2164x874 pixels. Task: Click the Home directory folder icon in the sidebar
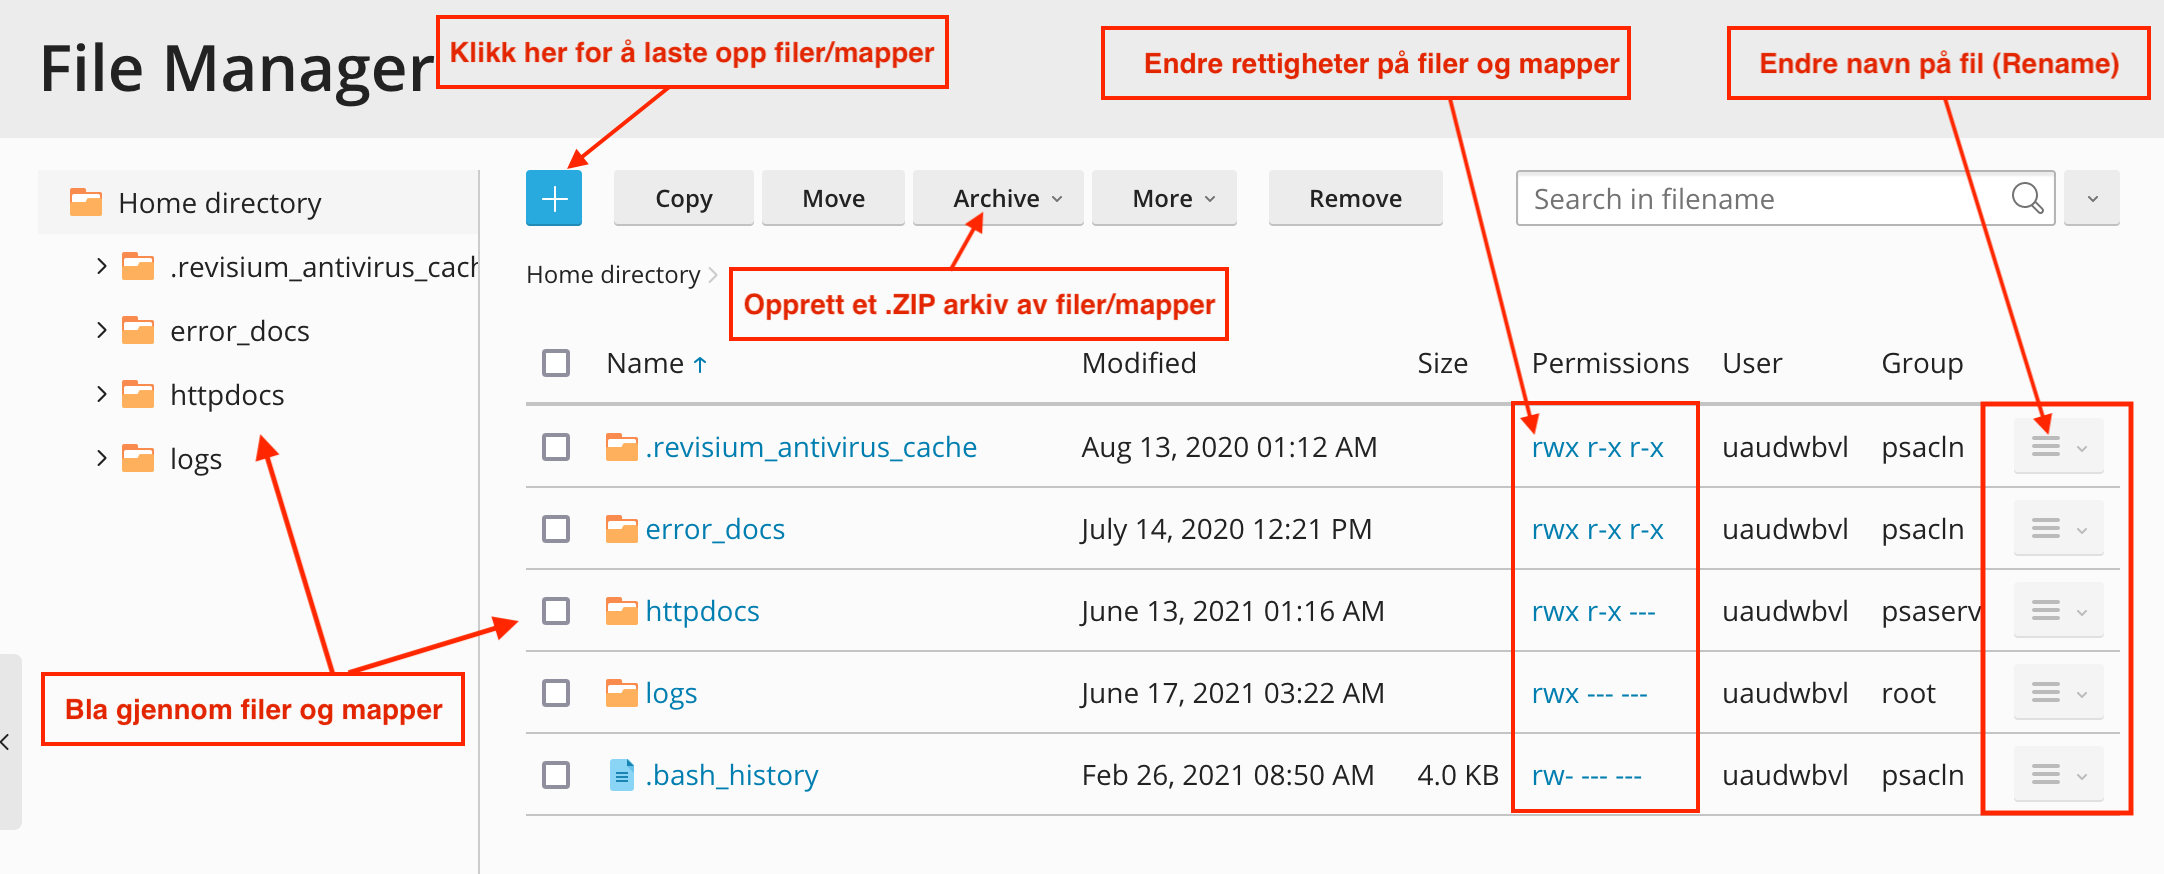click(x=86, y=203)
